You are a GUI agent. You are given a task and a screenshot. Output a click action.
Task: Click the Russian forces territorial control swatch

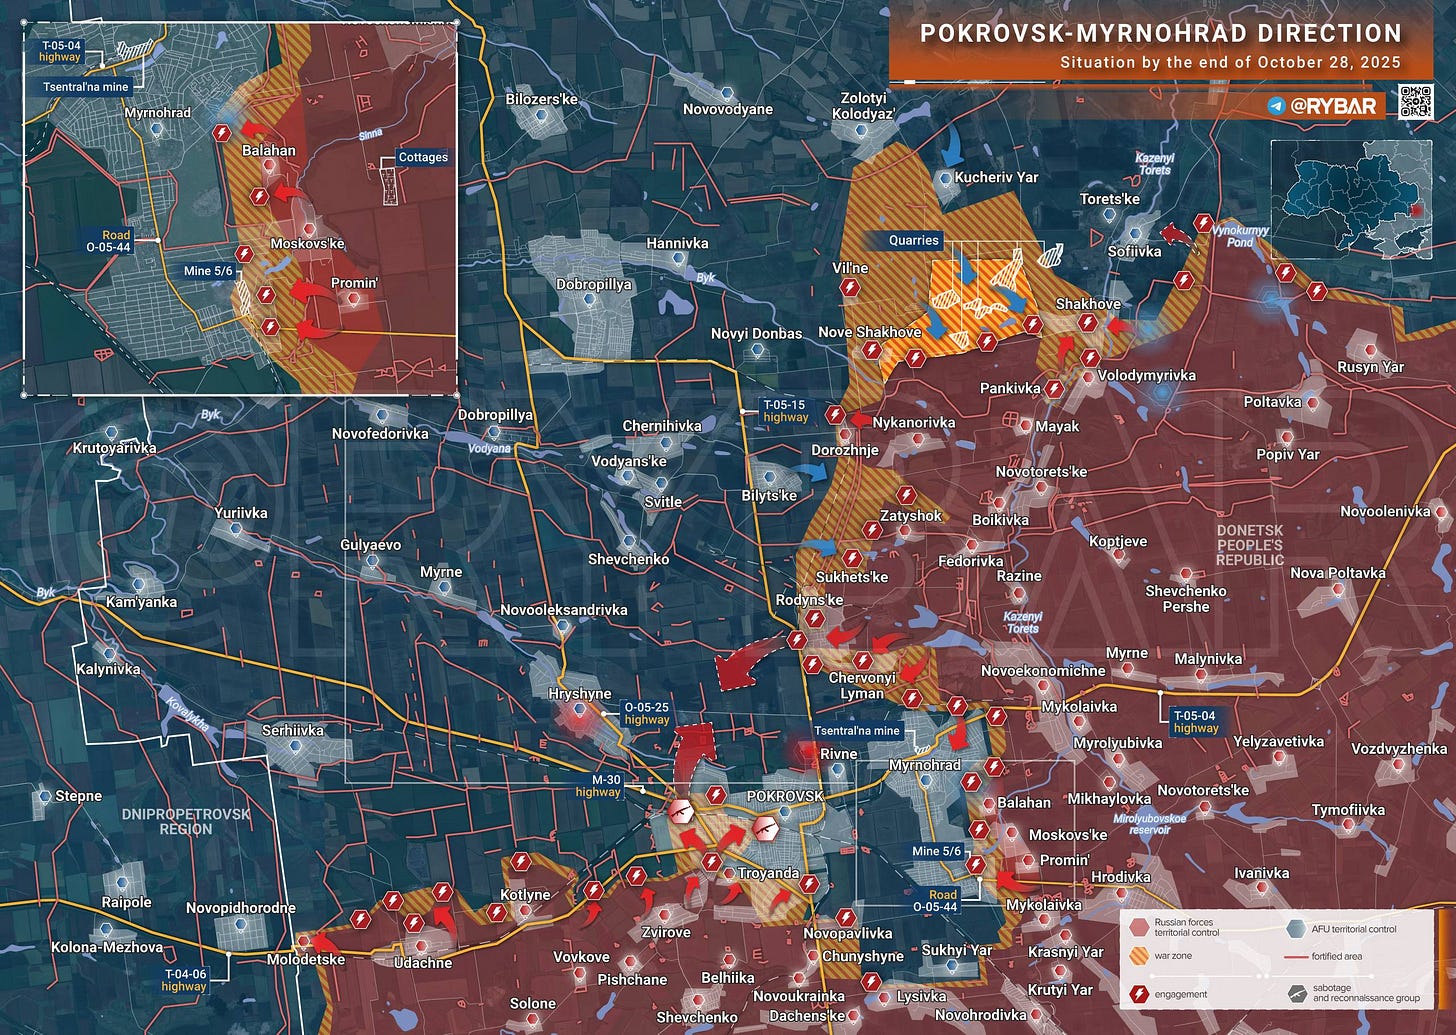1137,927
